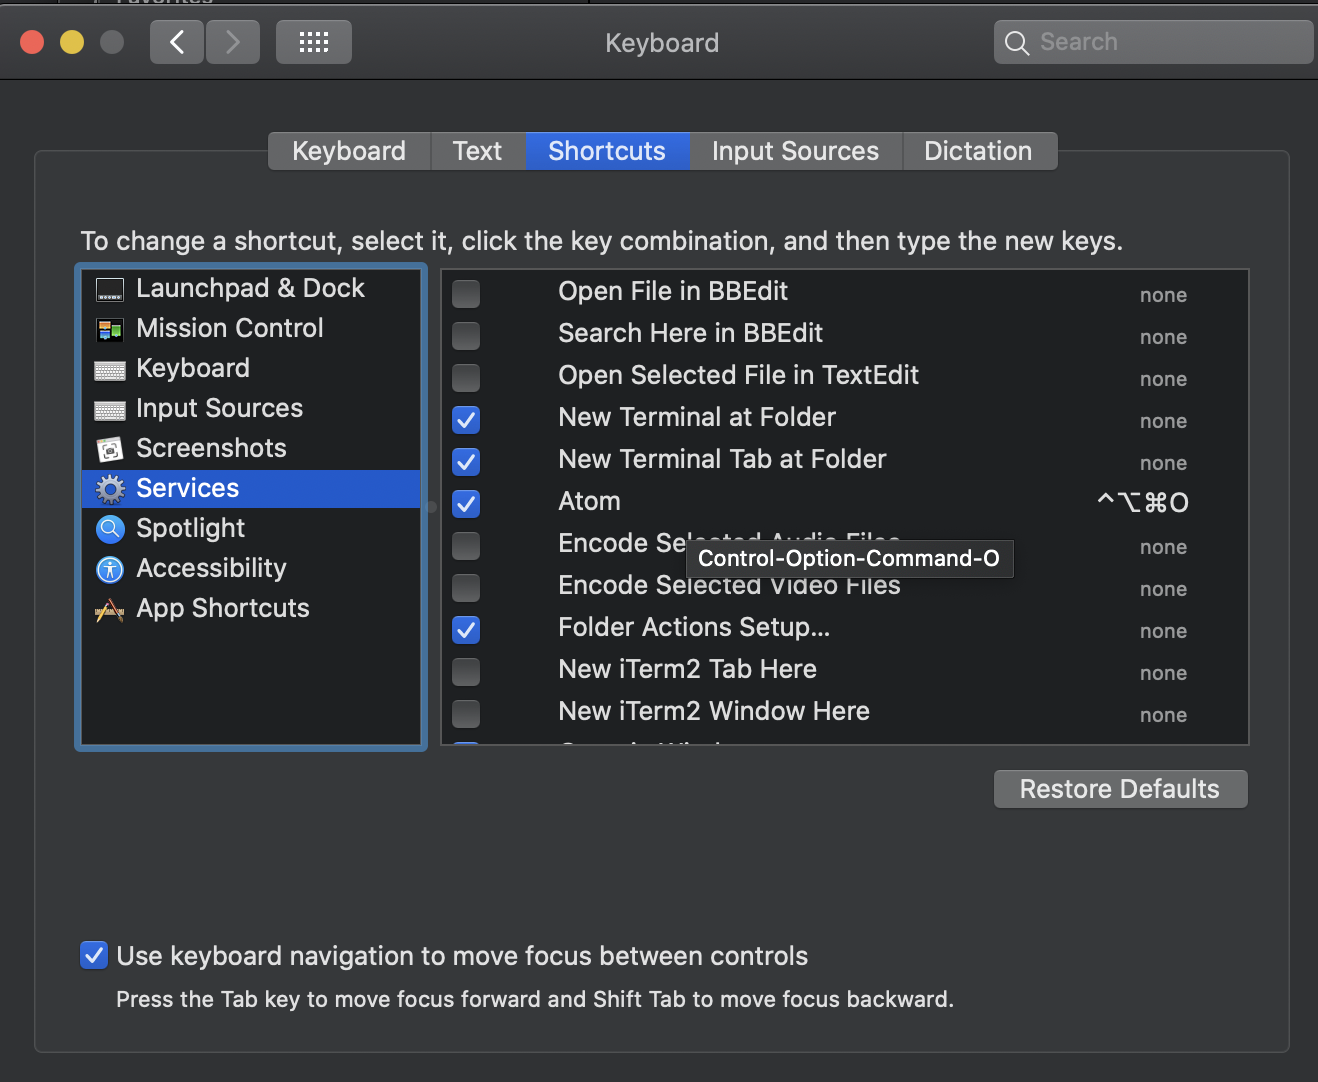
Task: Click the Spotlight magnifier icon
Action: pos(110,528)
